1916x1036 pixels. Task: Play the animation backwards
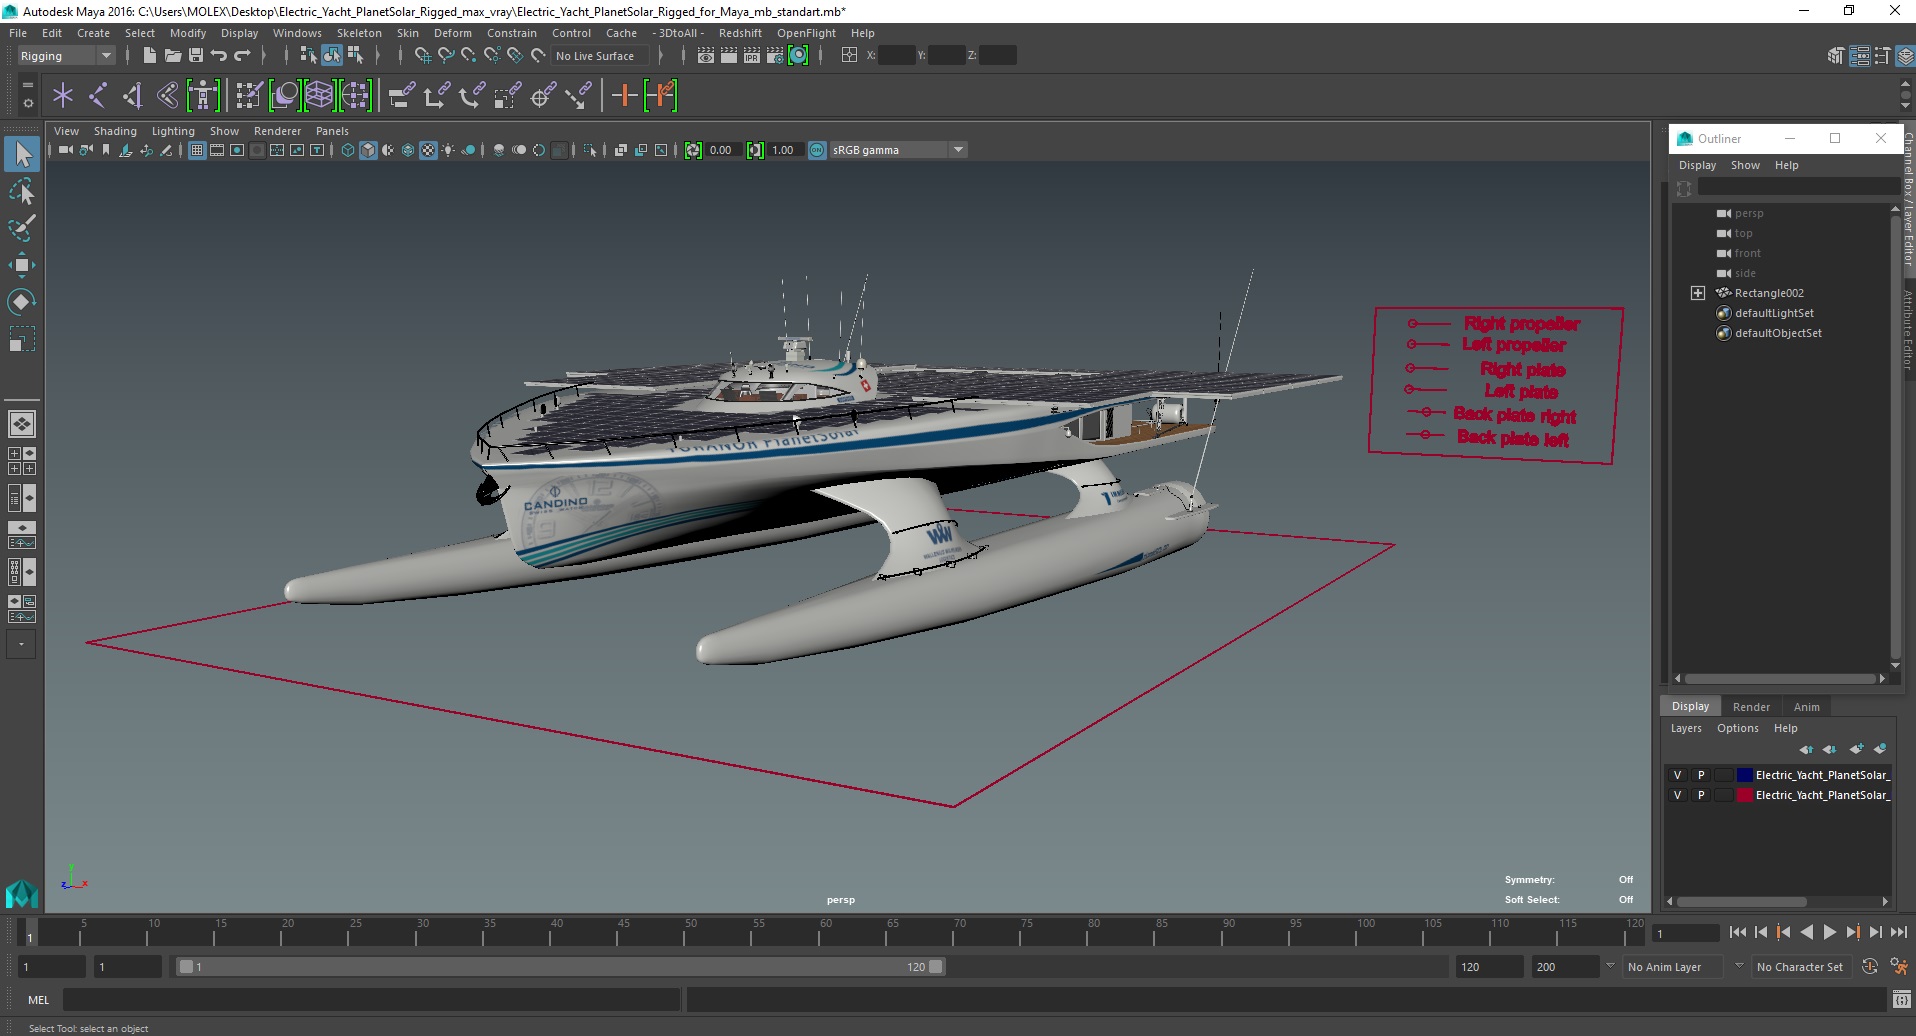coord(1806,932)
